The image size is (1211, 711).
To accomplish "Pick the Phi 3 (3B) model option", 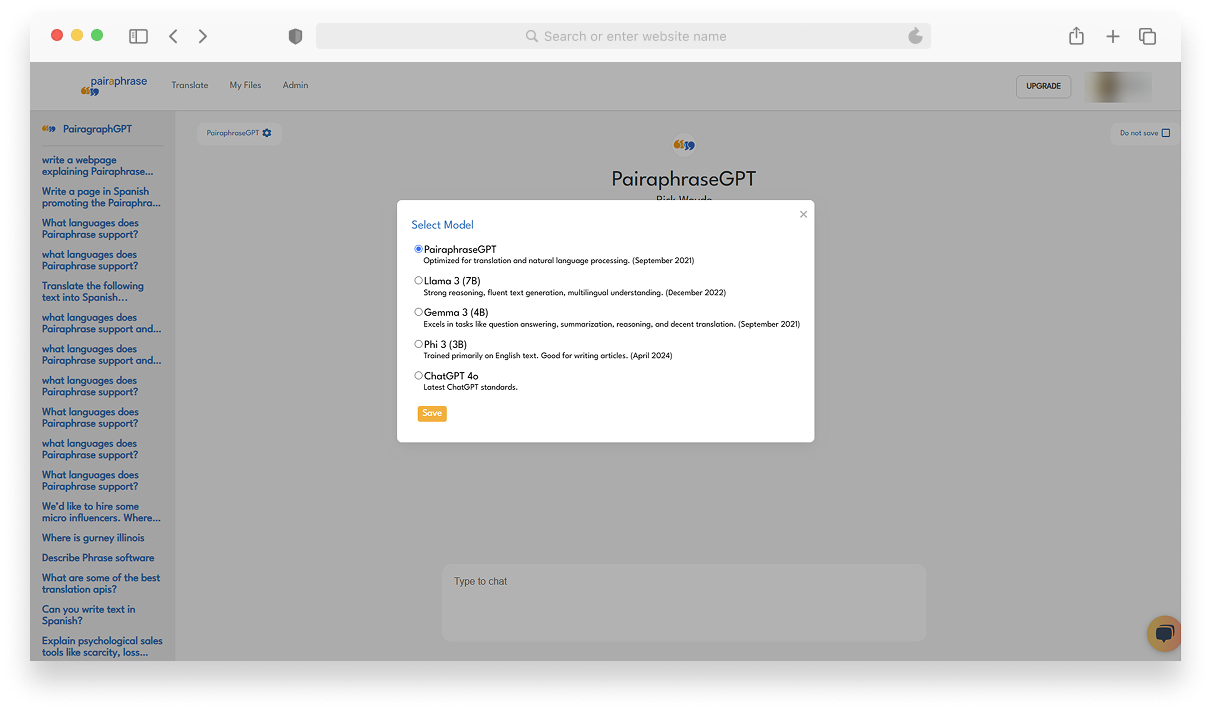I will click(x=418, y=344).
